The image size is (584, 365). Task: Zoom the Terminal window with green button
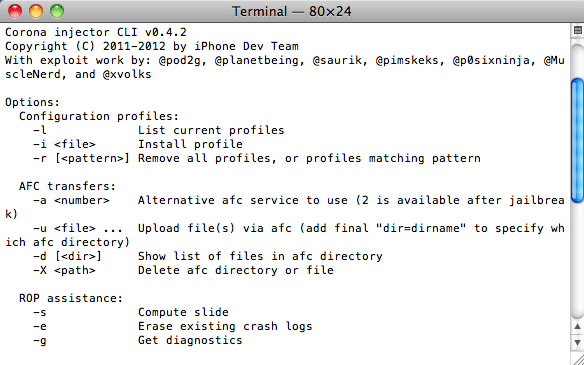coord(57,11)
